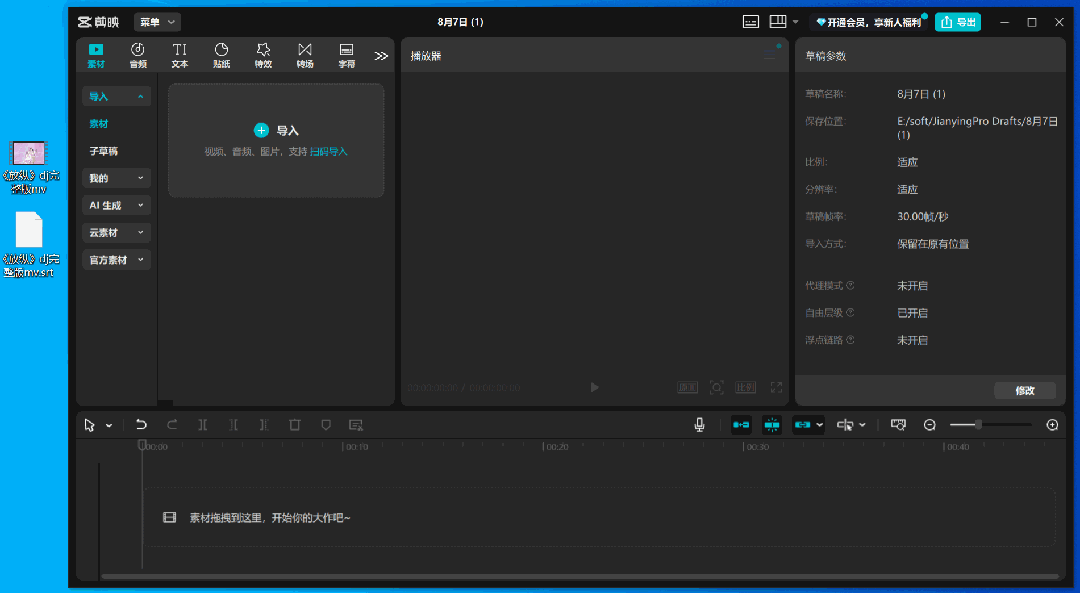Click the timeline horizontal scrollbar
The image size is (1080, 593).
coord(580,576)
